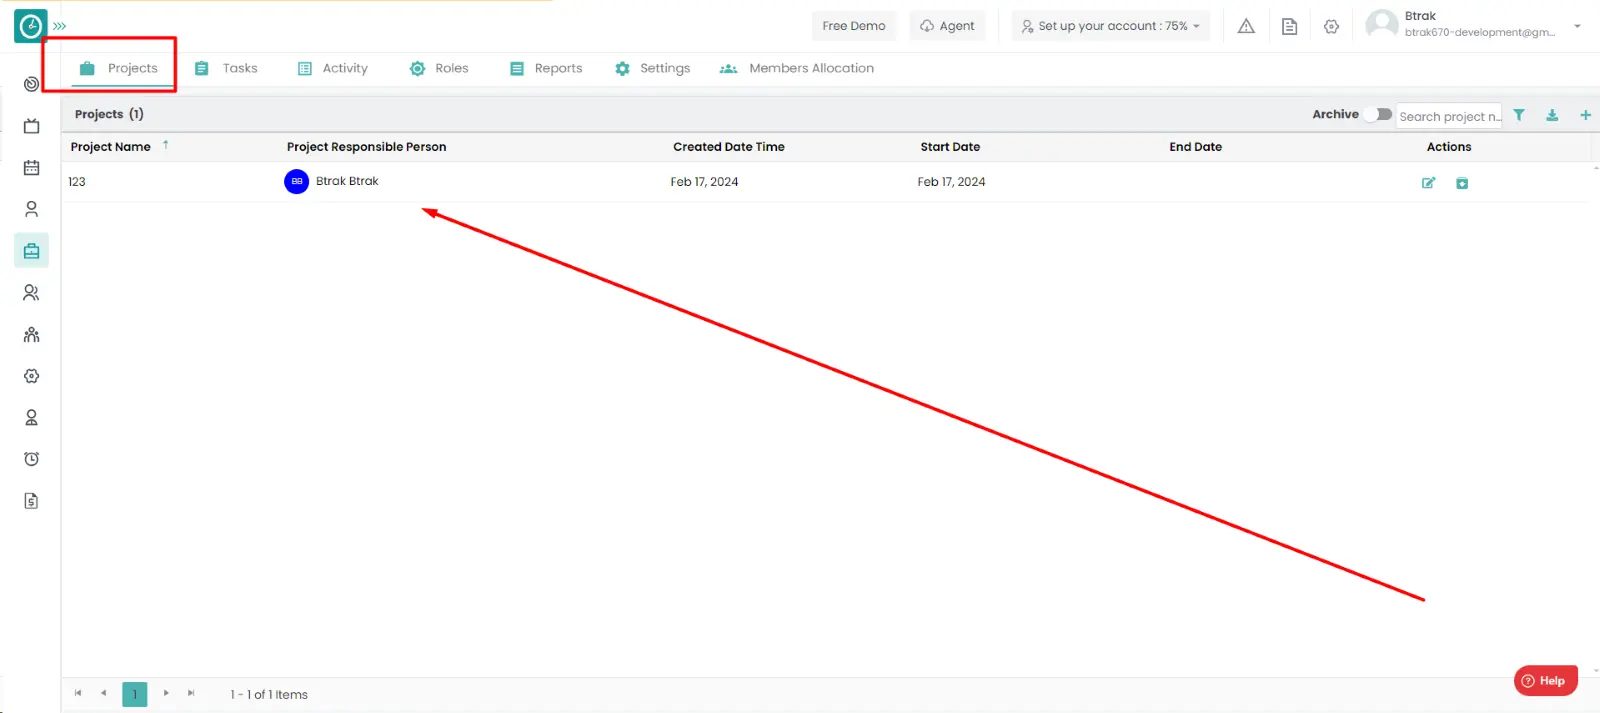Click the Free Demo button

(x=853, y=26)
